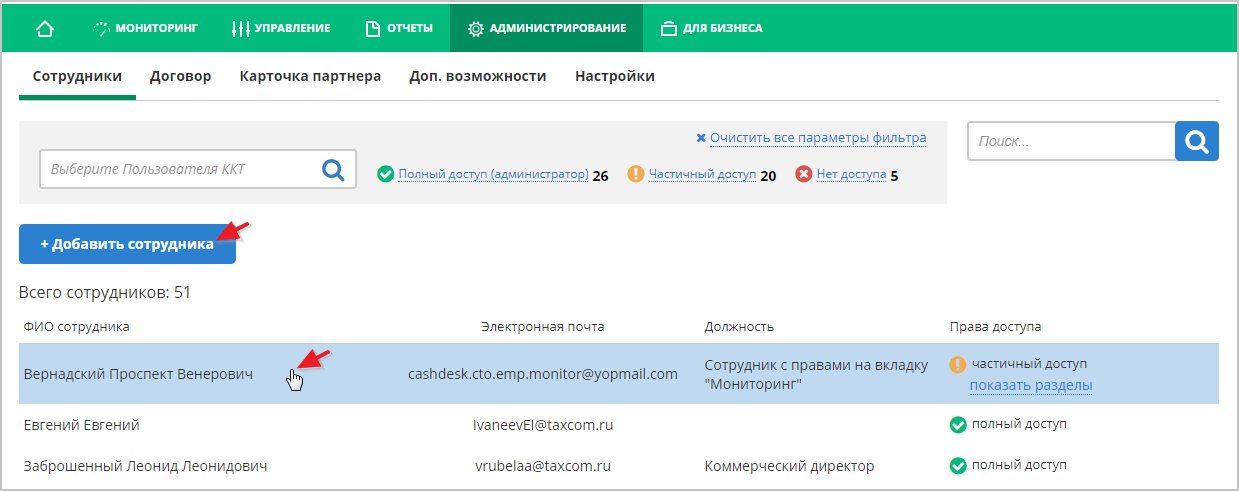This screenshot has height=491, width=1239.
Task: Filter by Частичный доступ link
Action: (x=702, y=175)
